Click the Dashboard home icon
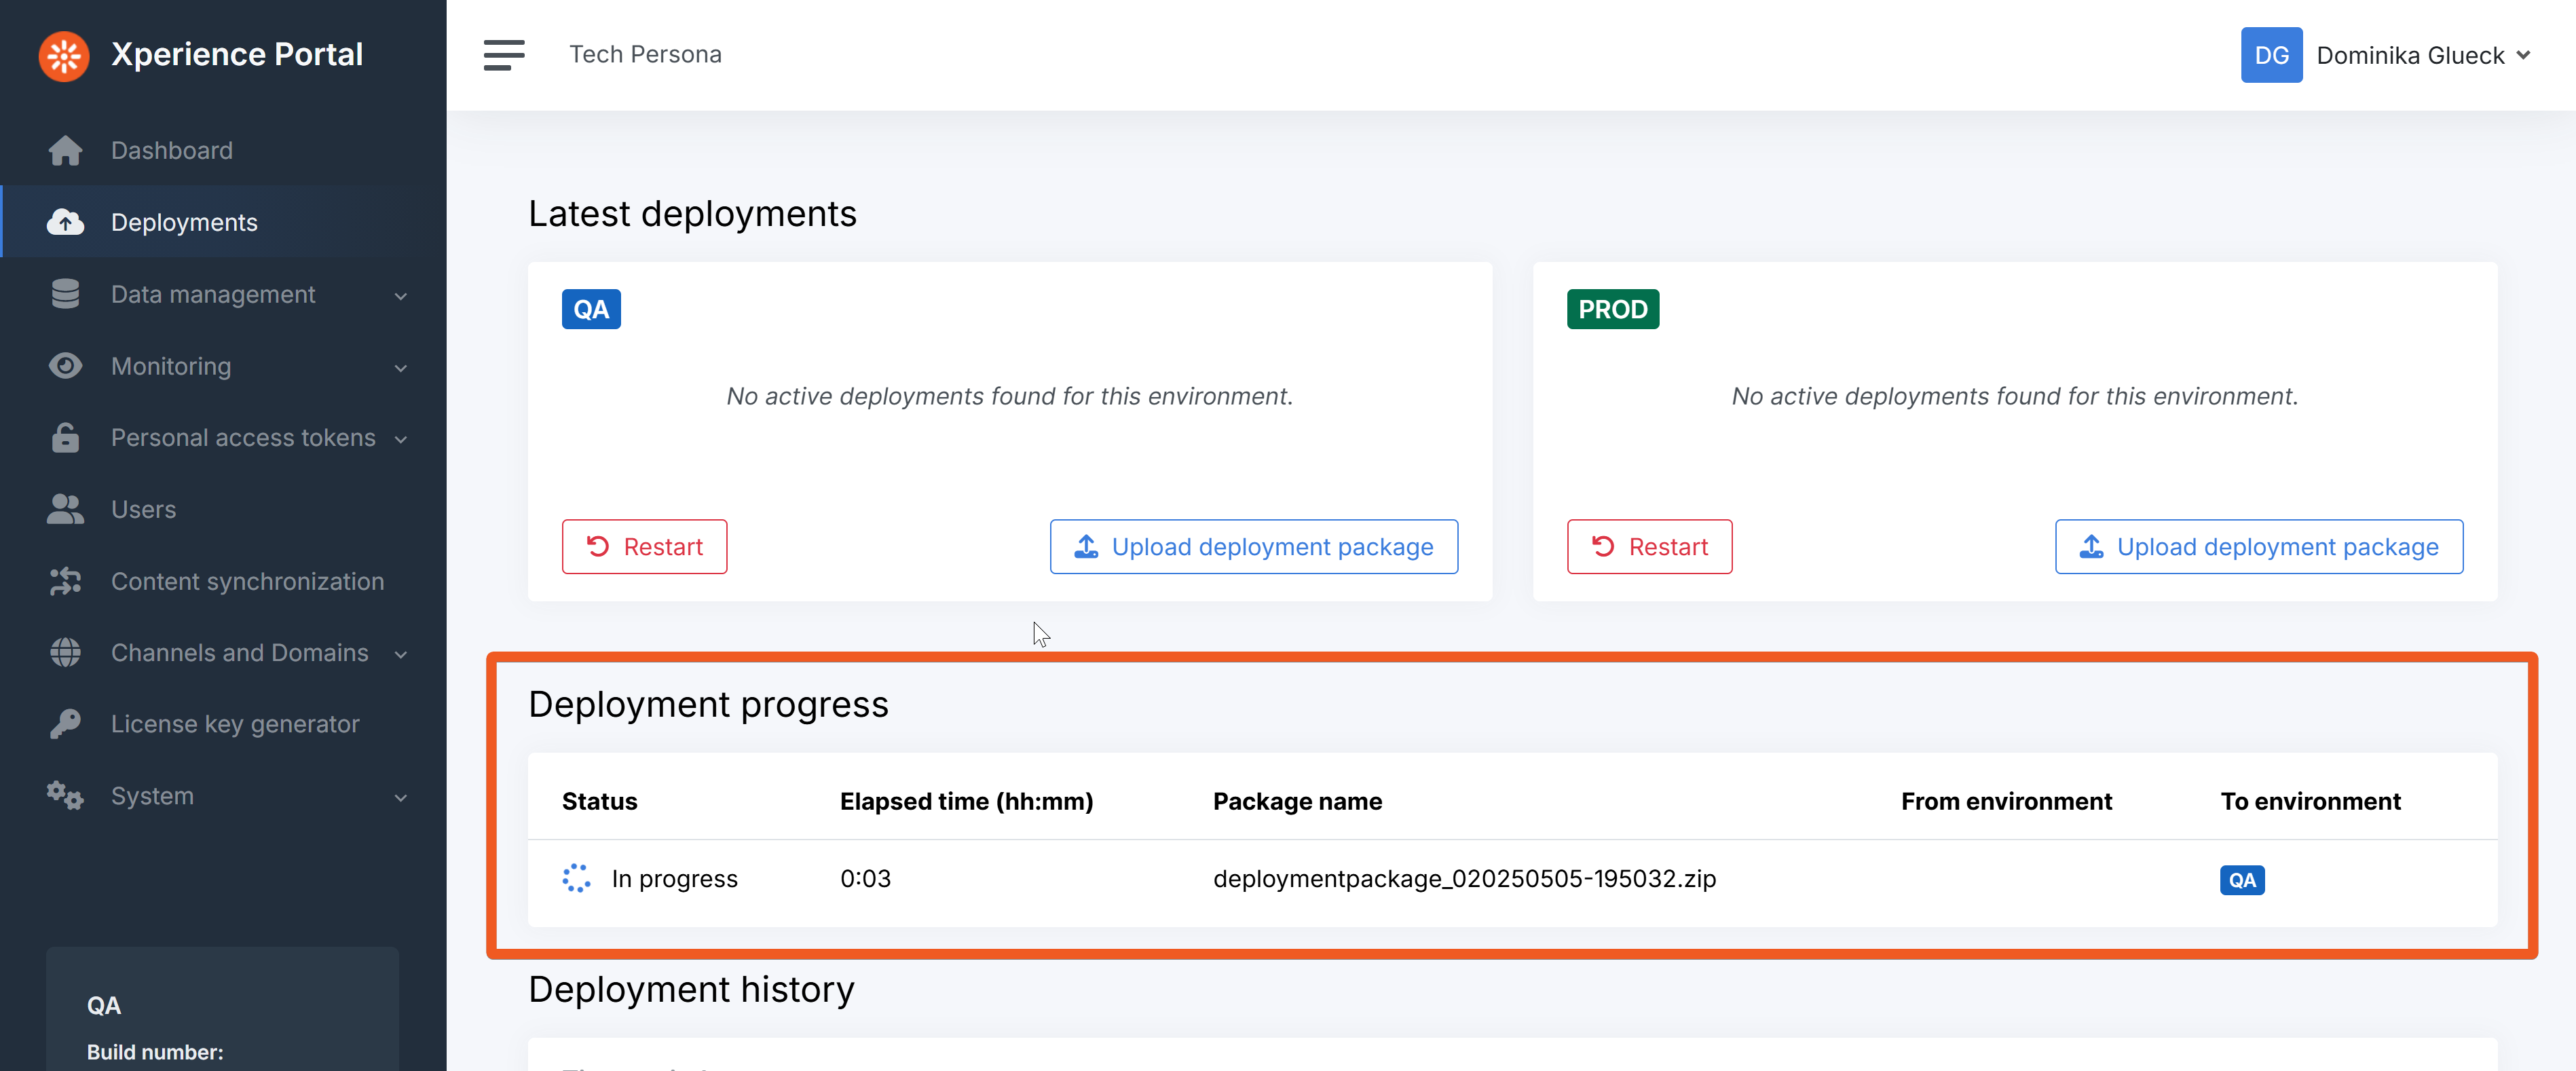The height and width of the screenshot is (1071, 2576). [x=65, y=151]
